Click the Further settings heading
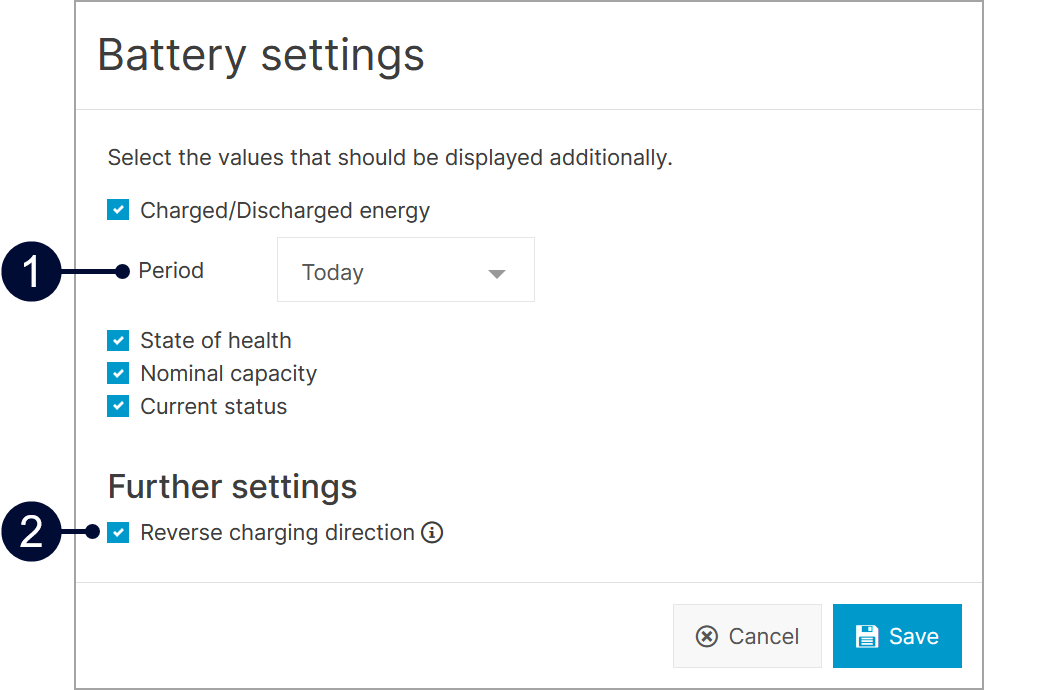 click(232, 487)
